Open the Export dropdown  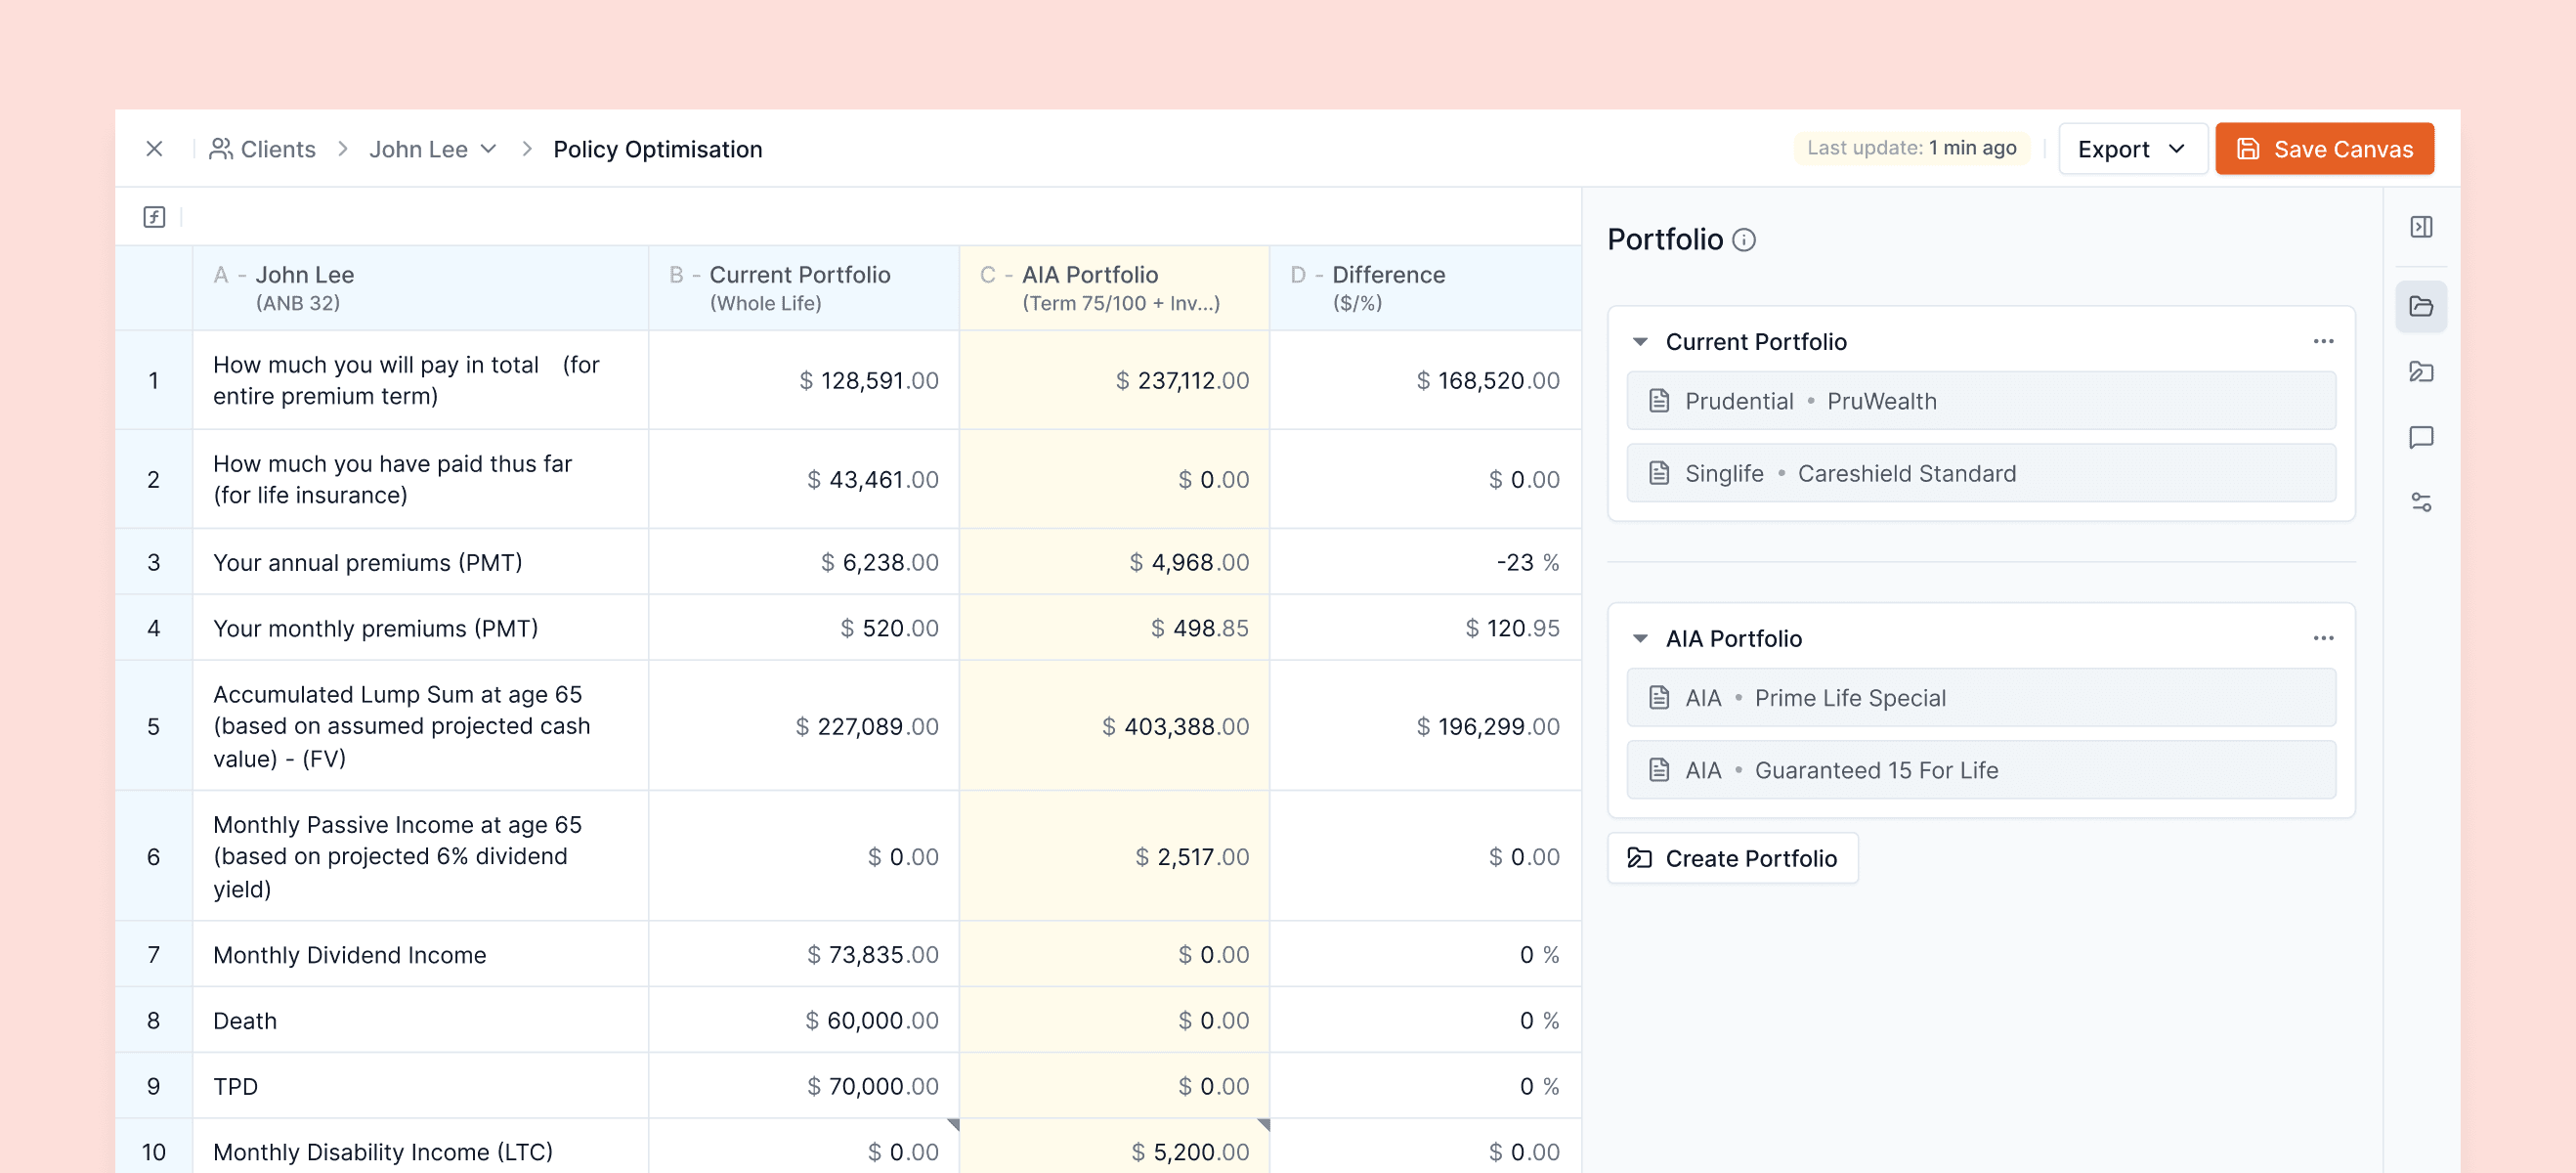pos(2133,148)
